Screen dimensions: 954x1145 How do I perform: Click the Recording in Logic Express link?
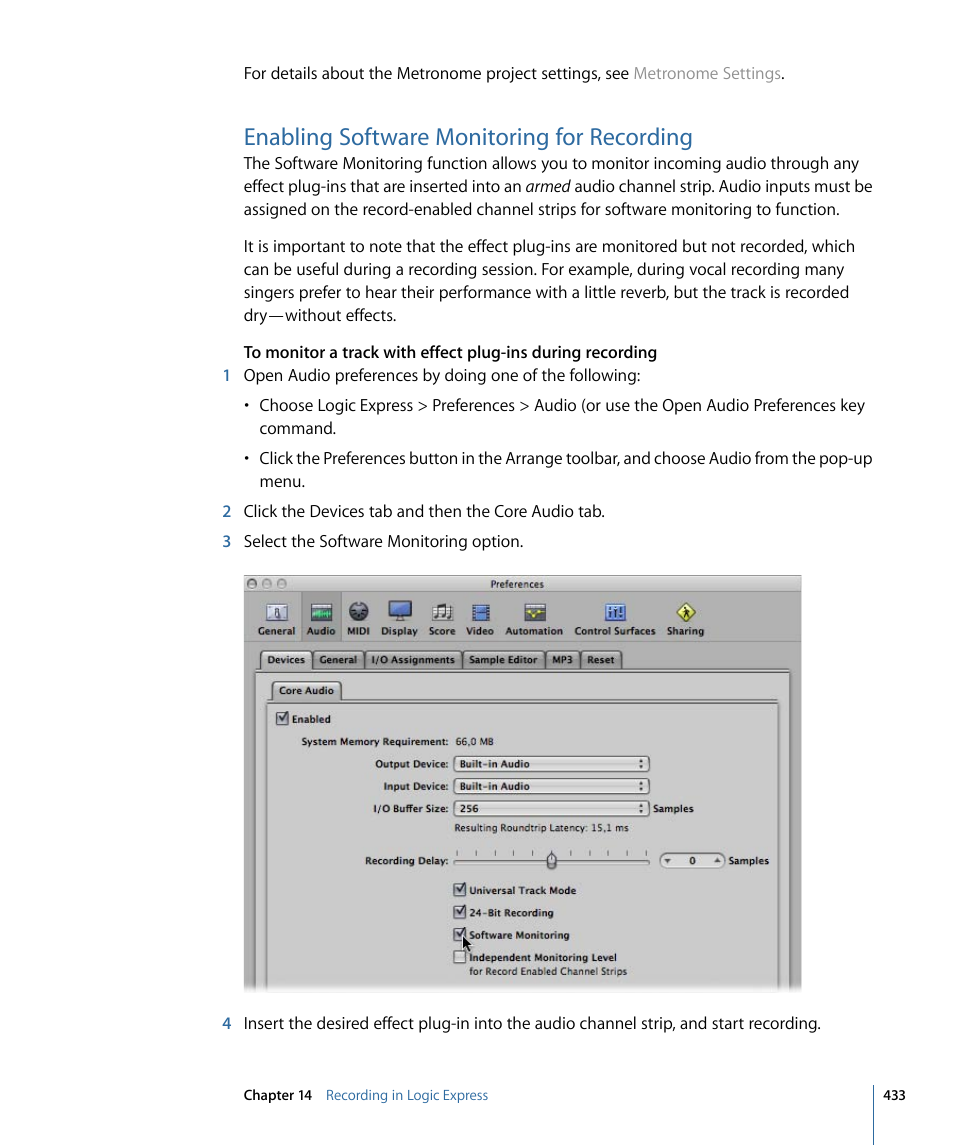pyautogui.click(x=407, y=1095)
